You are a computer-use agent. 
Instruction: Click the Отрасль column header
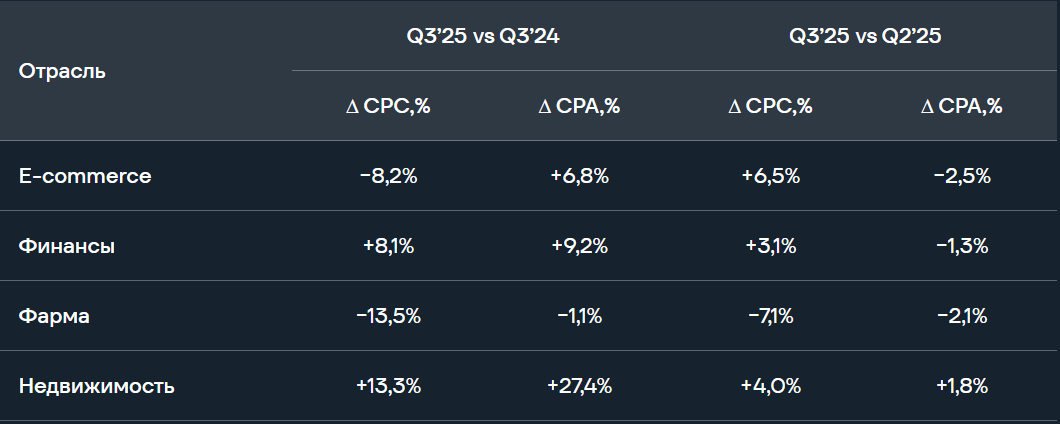tap(62, 71)
